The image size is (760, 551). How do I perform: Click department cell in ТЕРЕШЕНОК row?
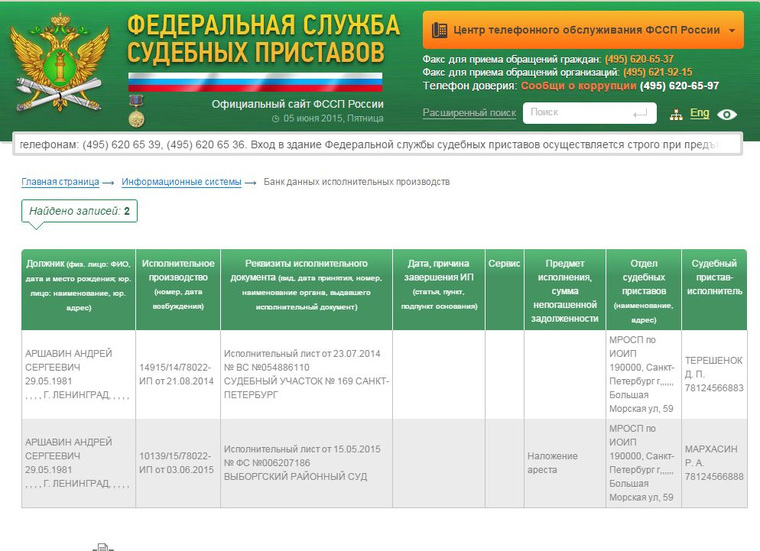click(644, 374)
